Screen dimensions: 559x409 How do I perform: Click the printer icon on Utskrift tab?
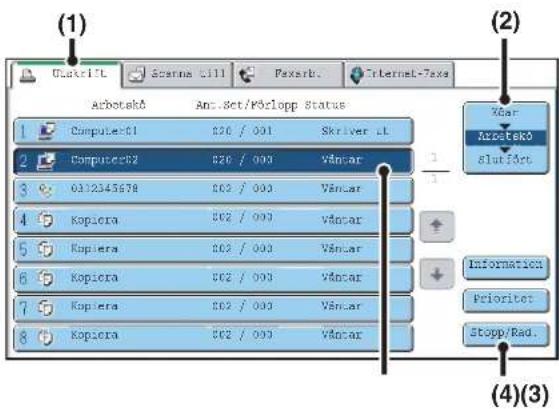point(27,75)
